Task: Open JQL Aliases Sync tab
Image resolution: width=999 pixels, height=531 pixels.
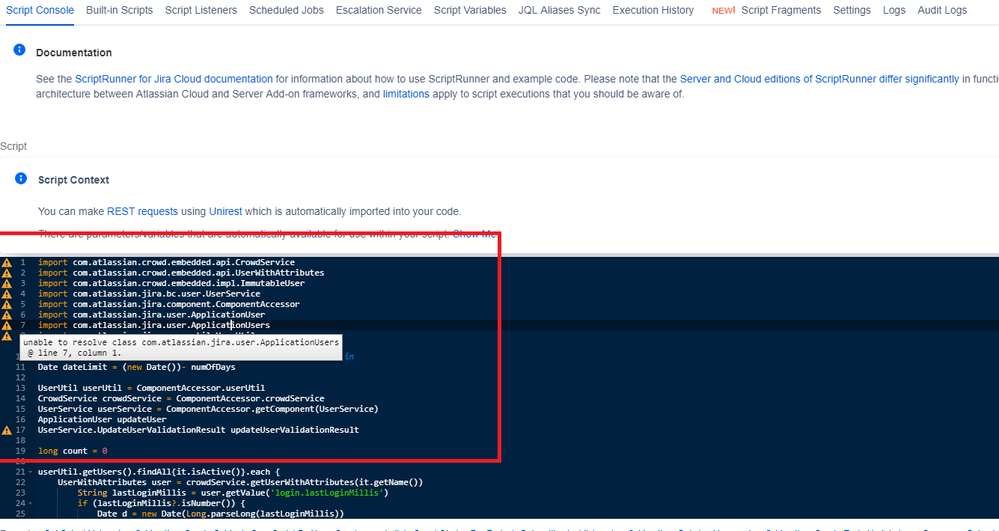Action: [x=559, y=10]
